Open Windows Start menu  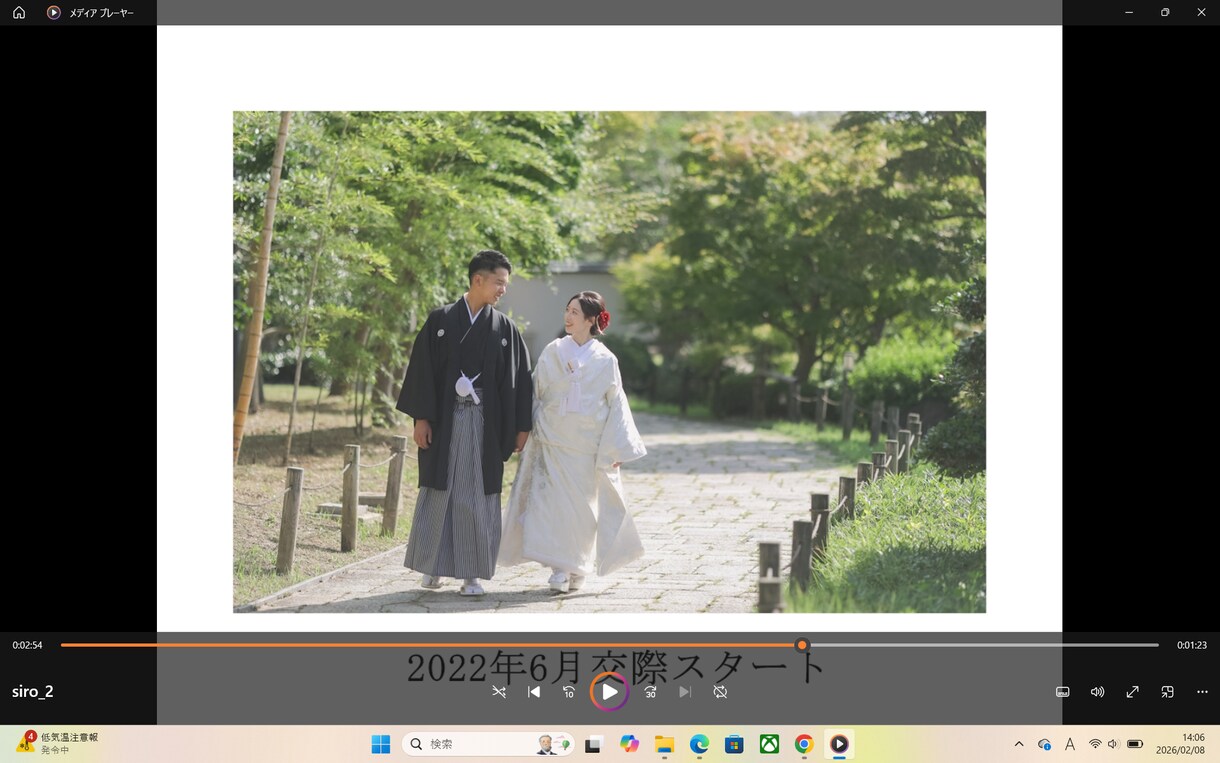pos(381,744)
